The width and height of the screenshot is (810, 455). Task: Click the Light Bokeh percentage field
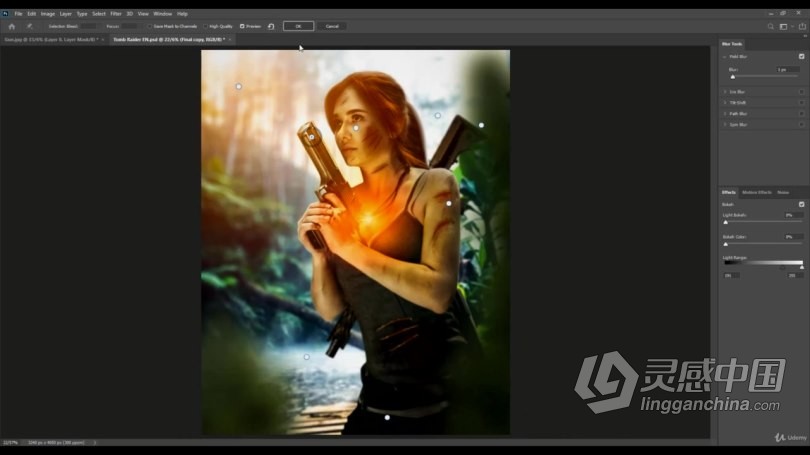pyautogui.click(x=793, y=215)
